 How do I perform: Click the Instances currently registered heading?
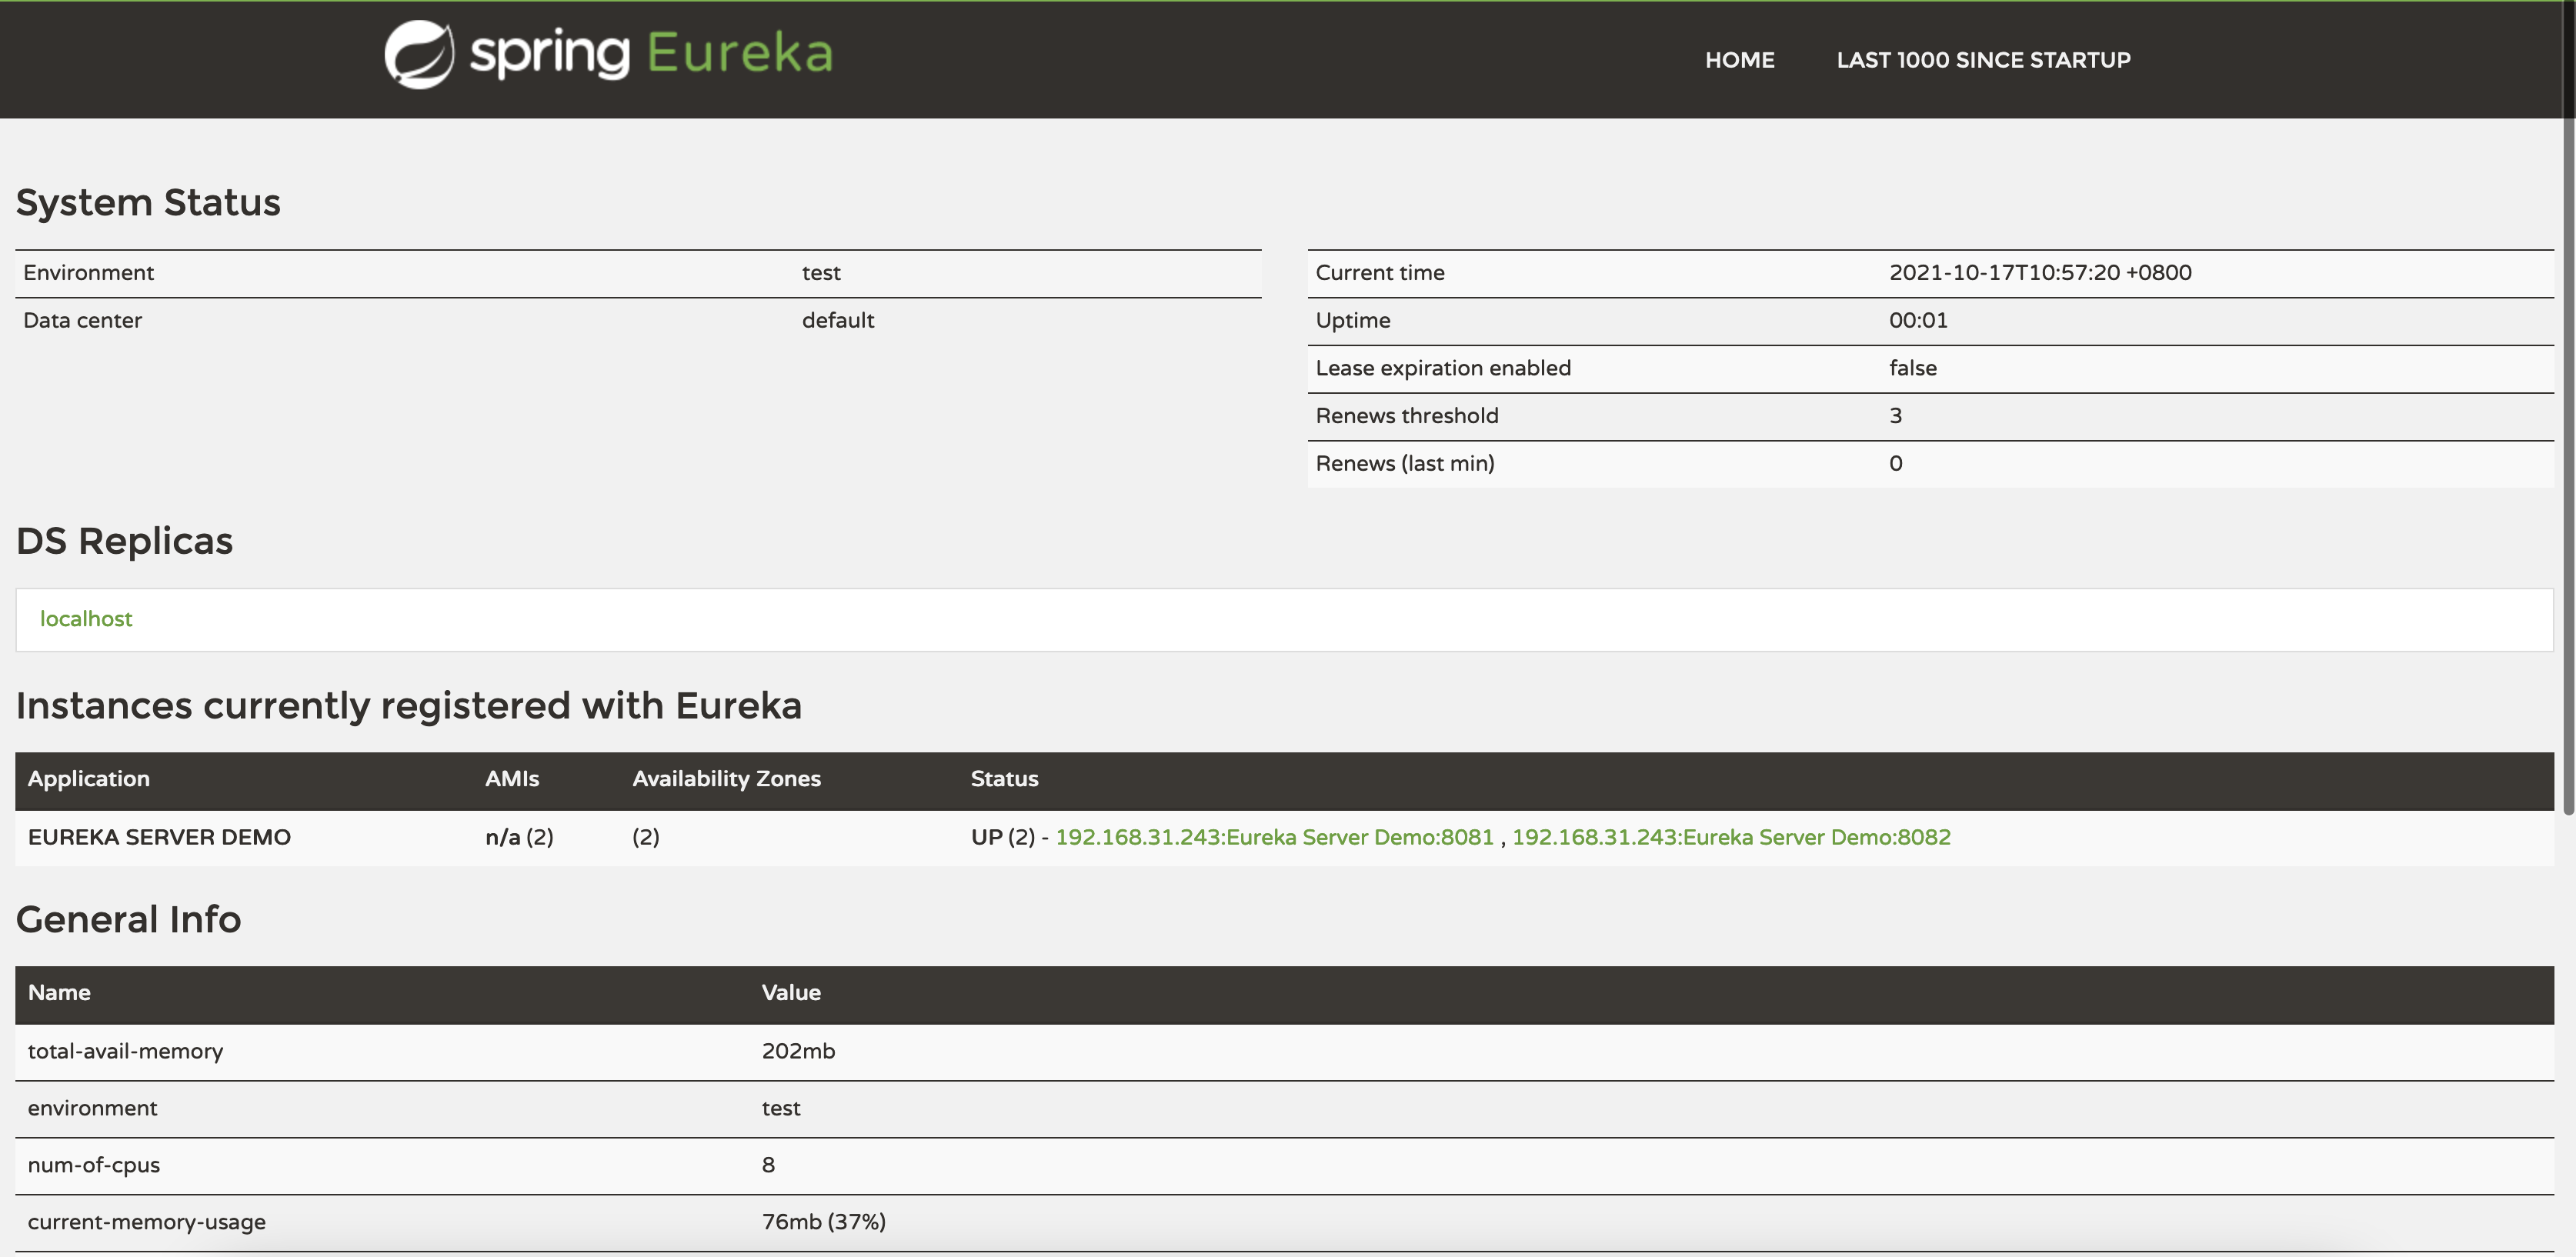(408, 706)
